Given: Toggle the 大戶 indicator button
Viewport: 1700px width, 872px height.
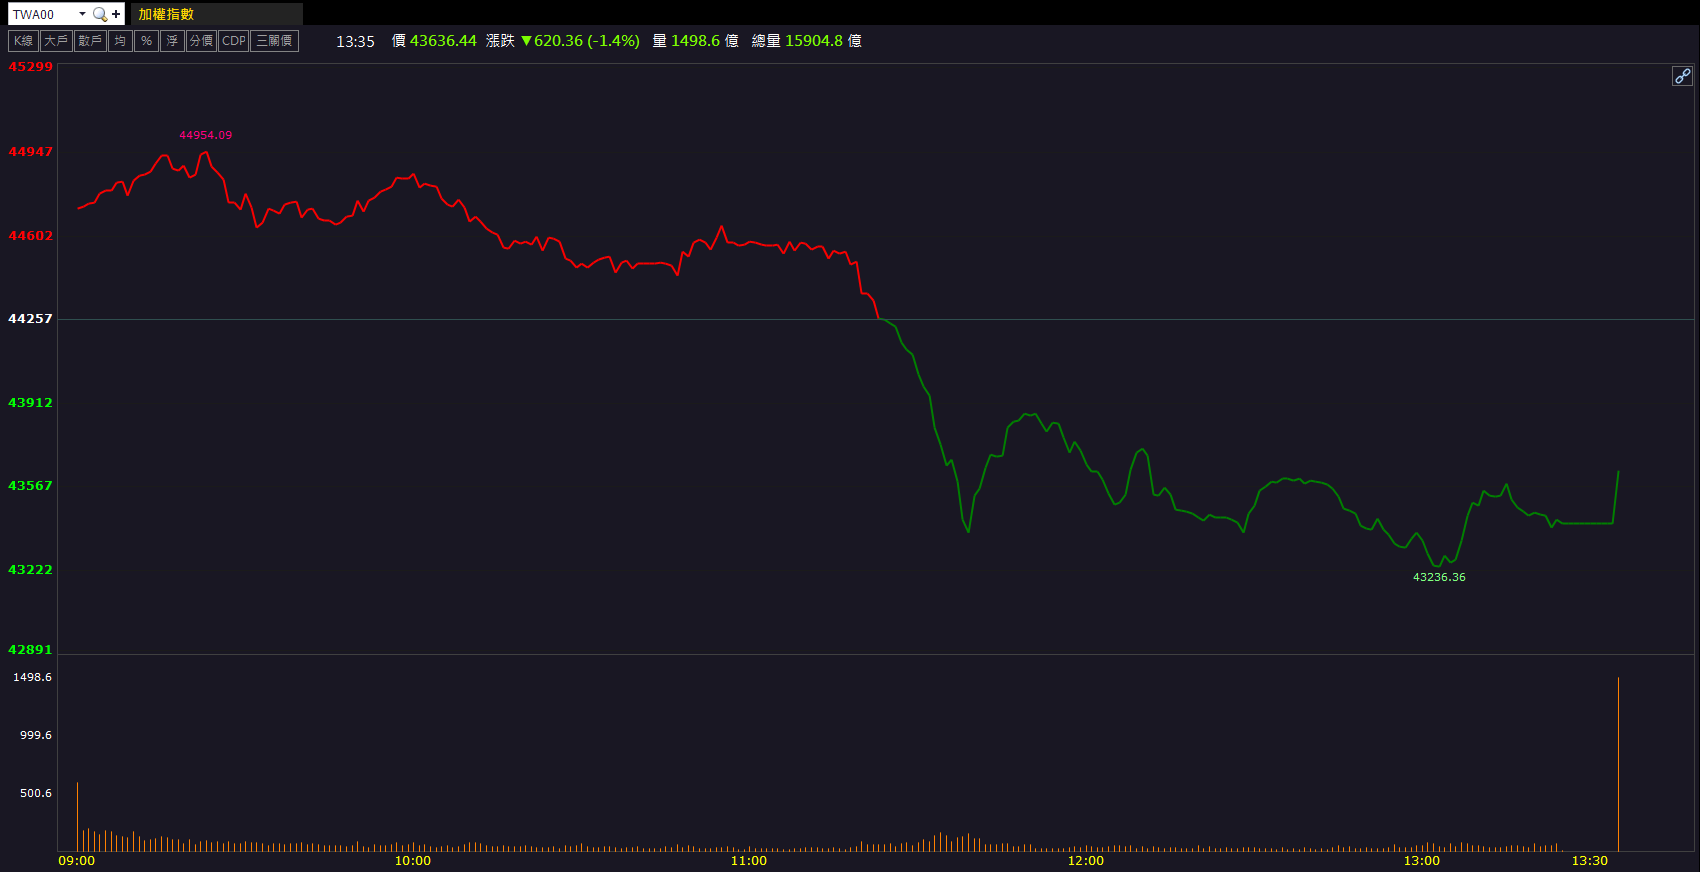Looking at the screenshot, I should [x=56, y=41].
